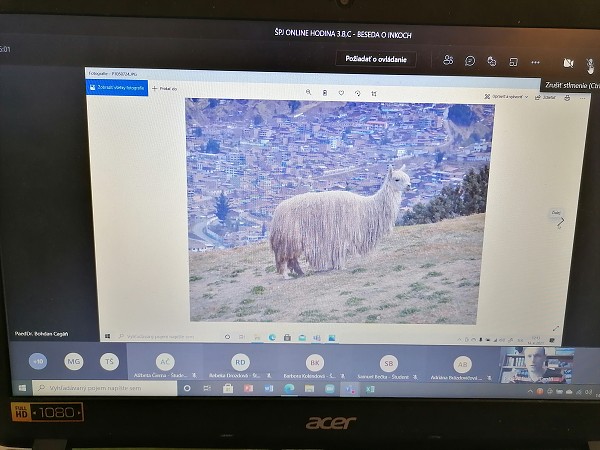Select the RD participant tile
The image size is (600, 450).
point(240,362)
